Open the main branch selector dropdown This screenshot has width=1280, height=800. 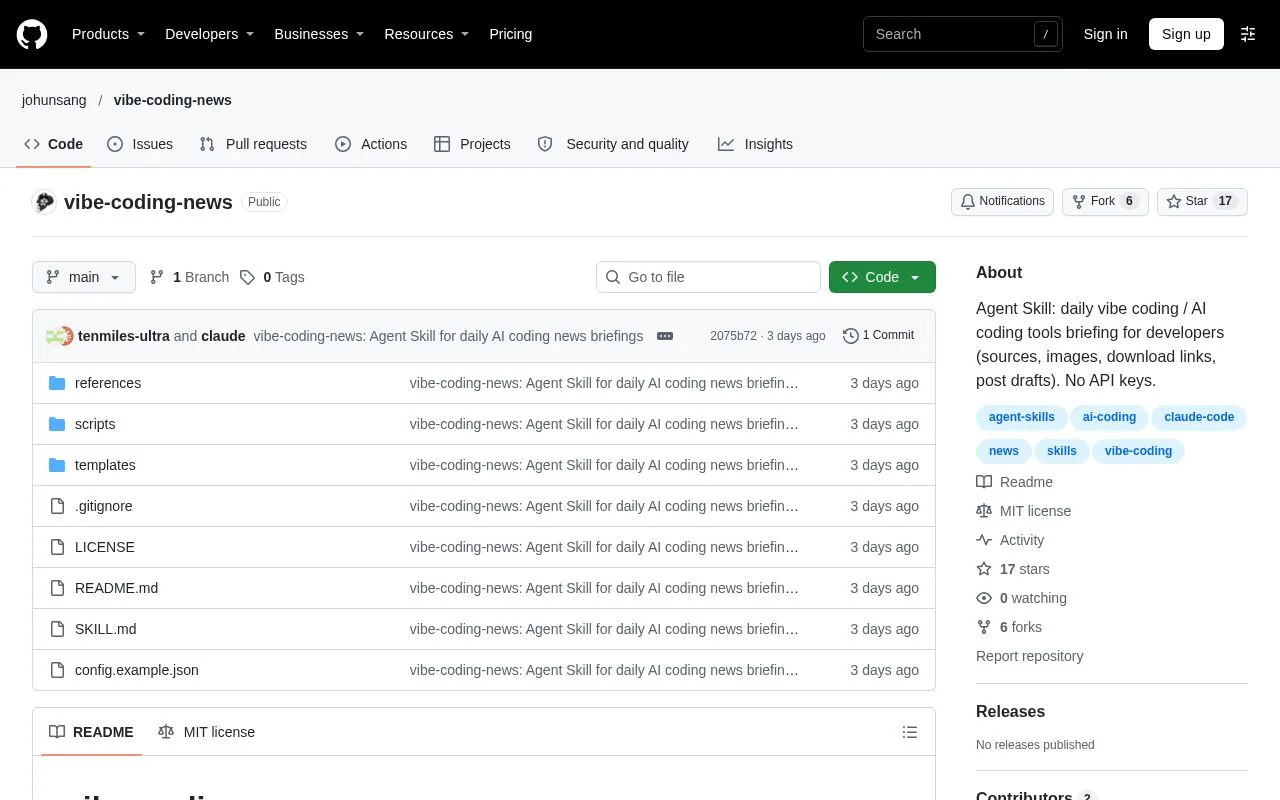tap(84, 277)
